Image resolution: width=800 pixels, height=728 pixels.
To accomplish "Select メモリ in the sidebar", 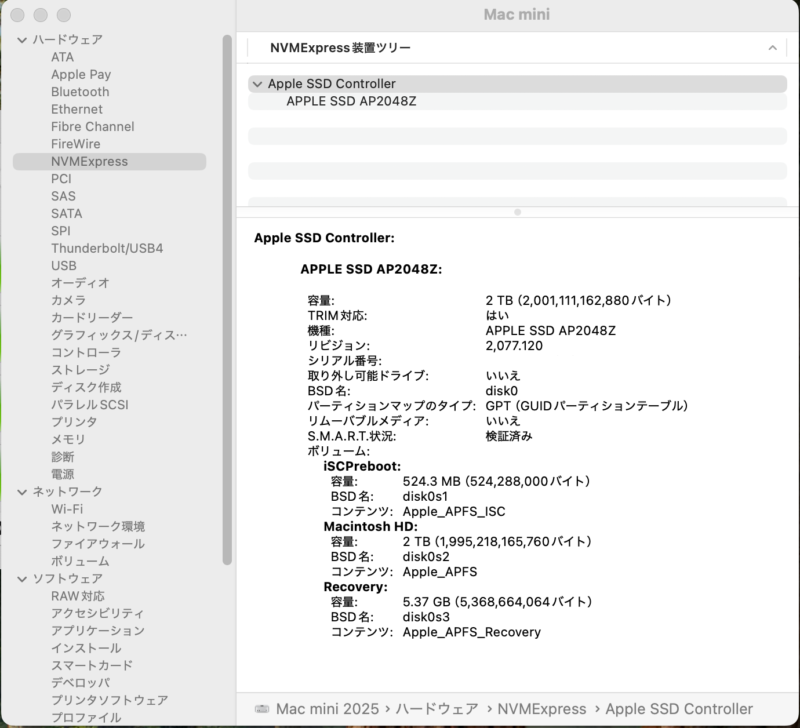I will click(x=68, y=439).
